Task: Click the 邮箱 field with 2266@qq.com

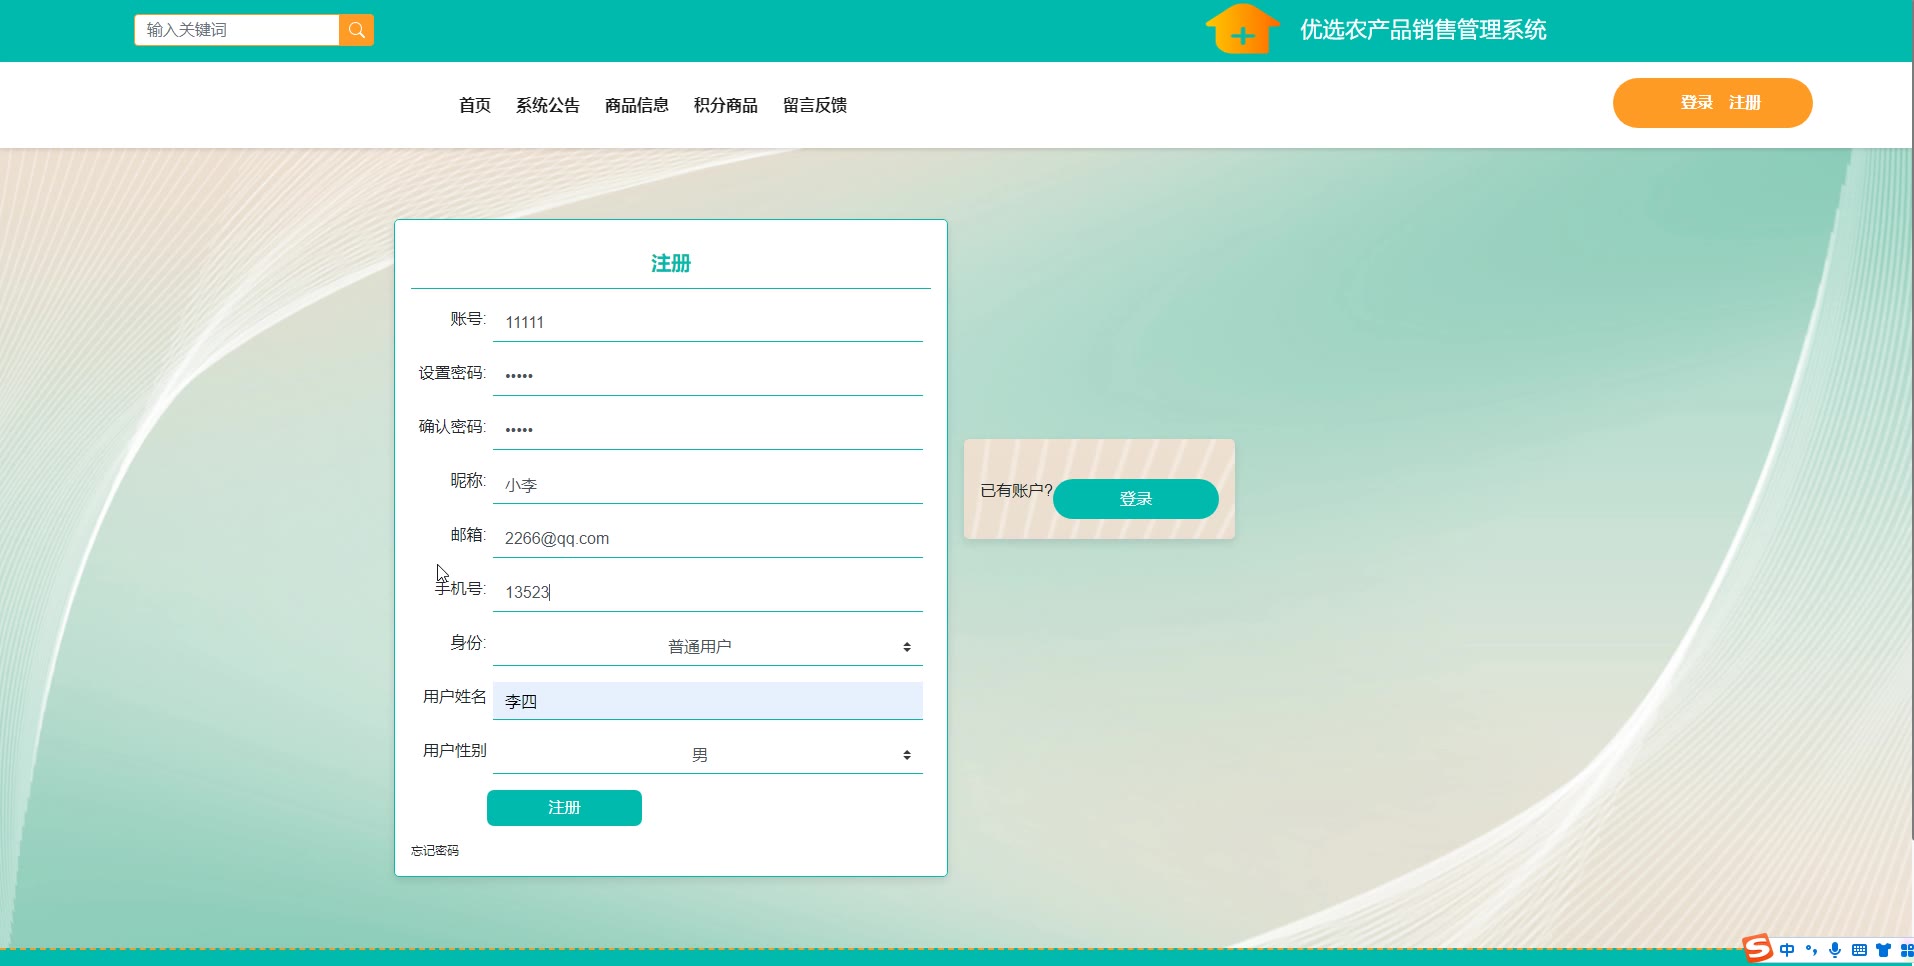Action: (708, 538)
